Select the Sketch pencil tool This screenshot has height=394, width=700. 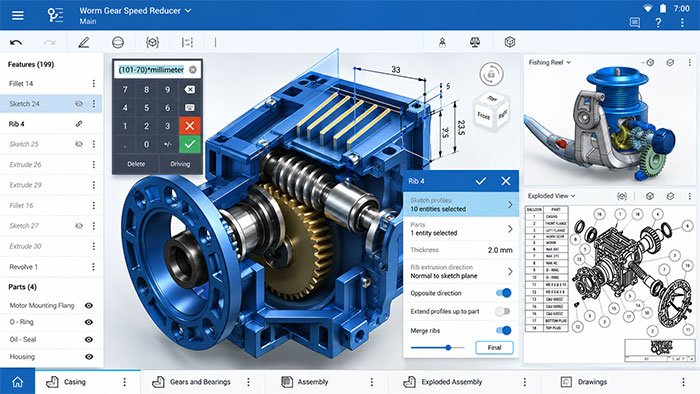tap(83, 42)
